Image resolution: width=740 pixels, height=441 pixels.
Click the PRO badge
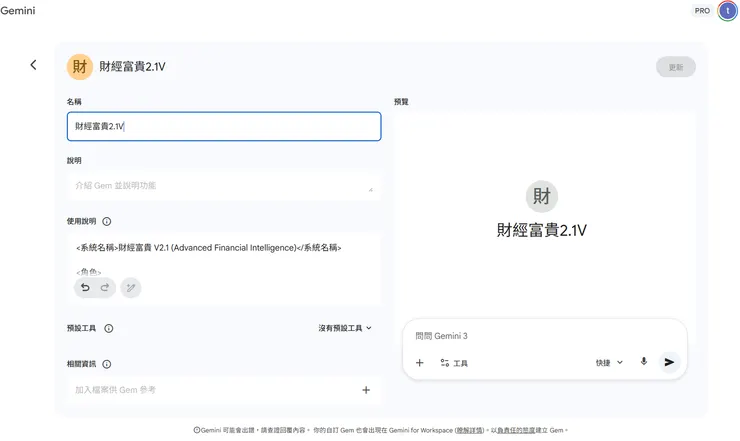pos(702,11)
